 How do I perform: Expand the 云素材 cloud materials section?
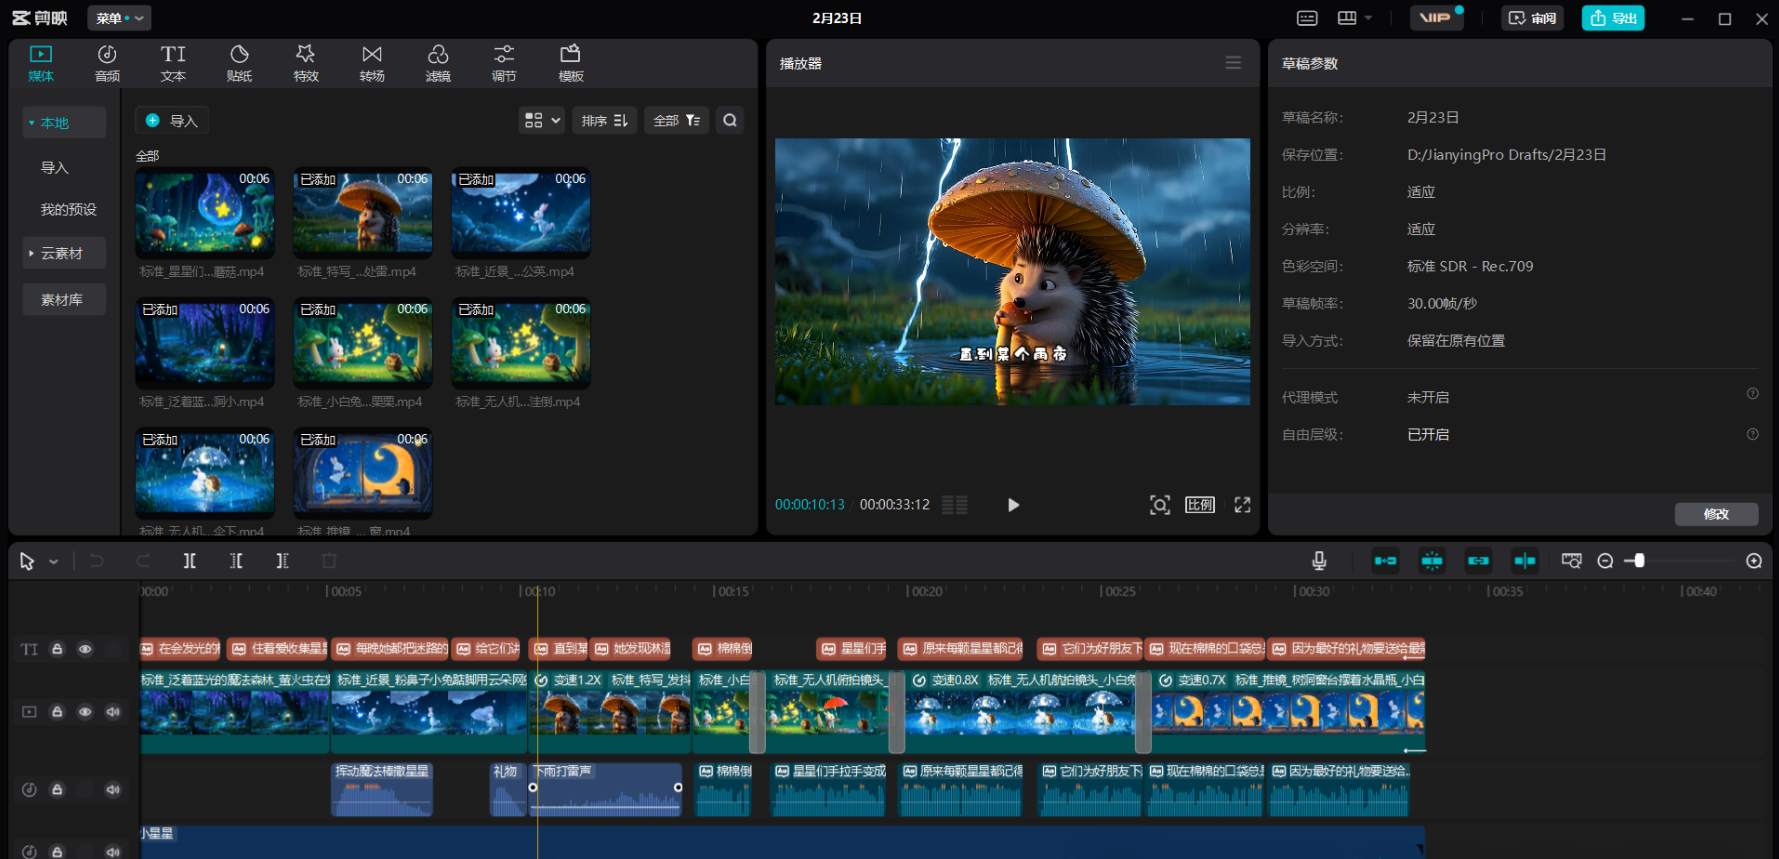click(x=64, y=253)
